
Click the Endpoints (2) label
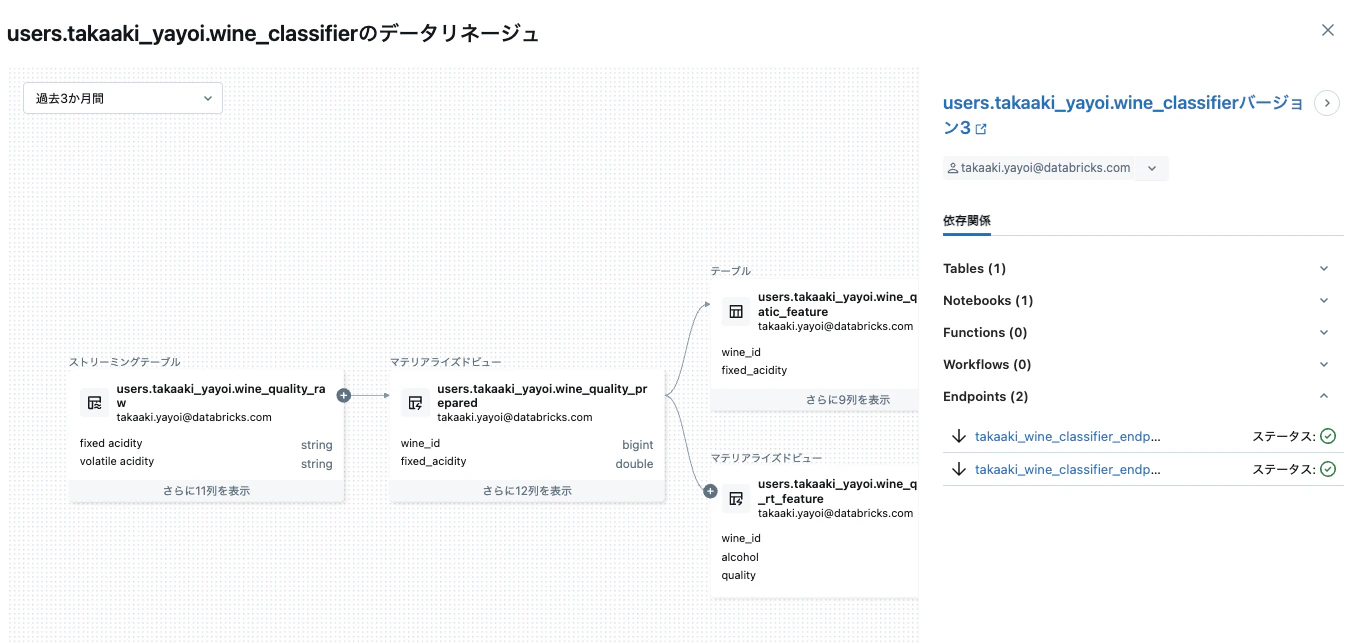pyautogui.click(x=985, y=396)
